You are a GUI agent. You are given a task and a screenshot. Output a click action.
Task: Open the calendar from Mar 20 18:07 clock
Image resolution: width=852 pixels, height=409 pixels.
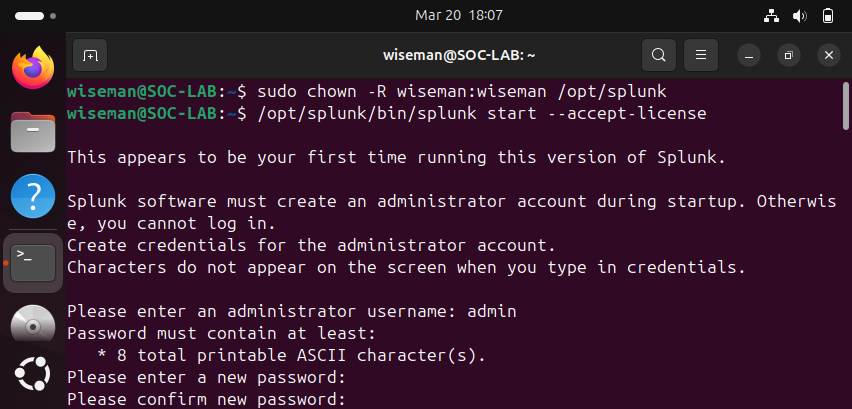[458, 16]
